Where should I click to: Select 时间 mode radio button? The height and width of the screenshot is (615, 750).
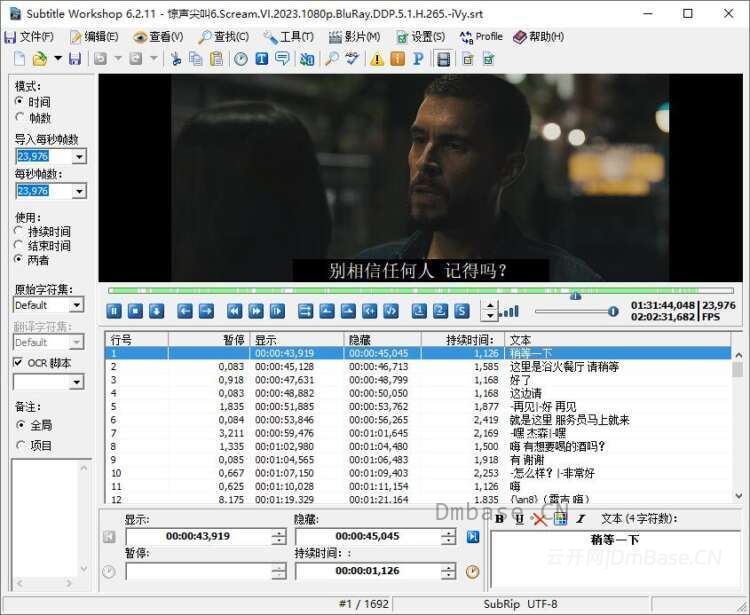point(19,101)
